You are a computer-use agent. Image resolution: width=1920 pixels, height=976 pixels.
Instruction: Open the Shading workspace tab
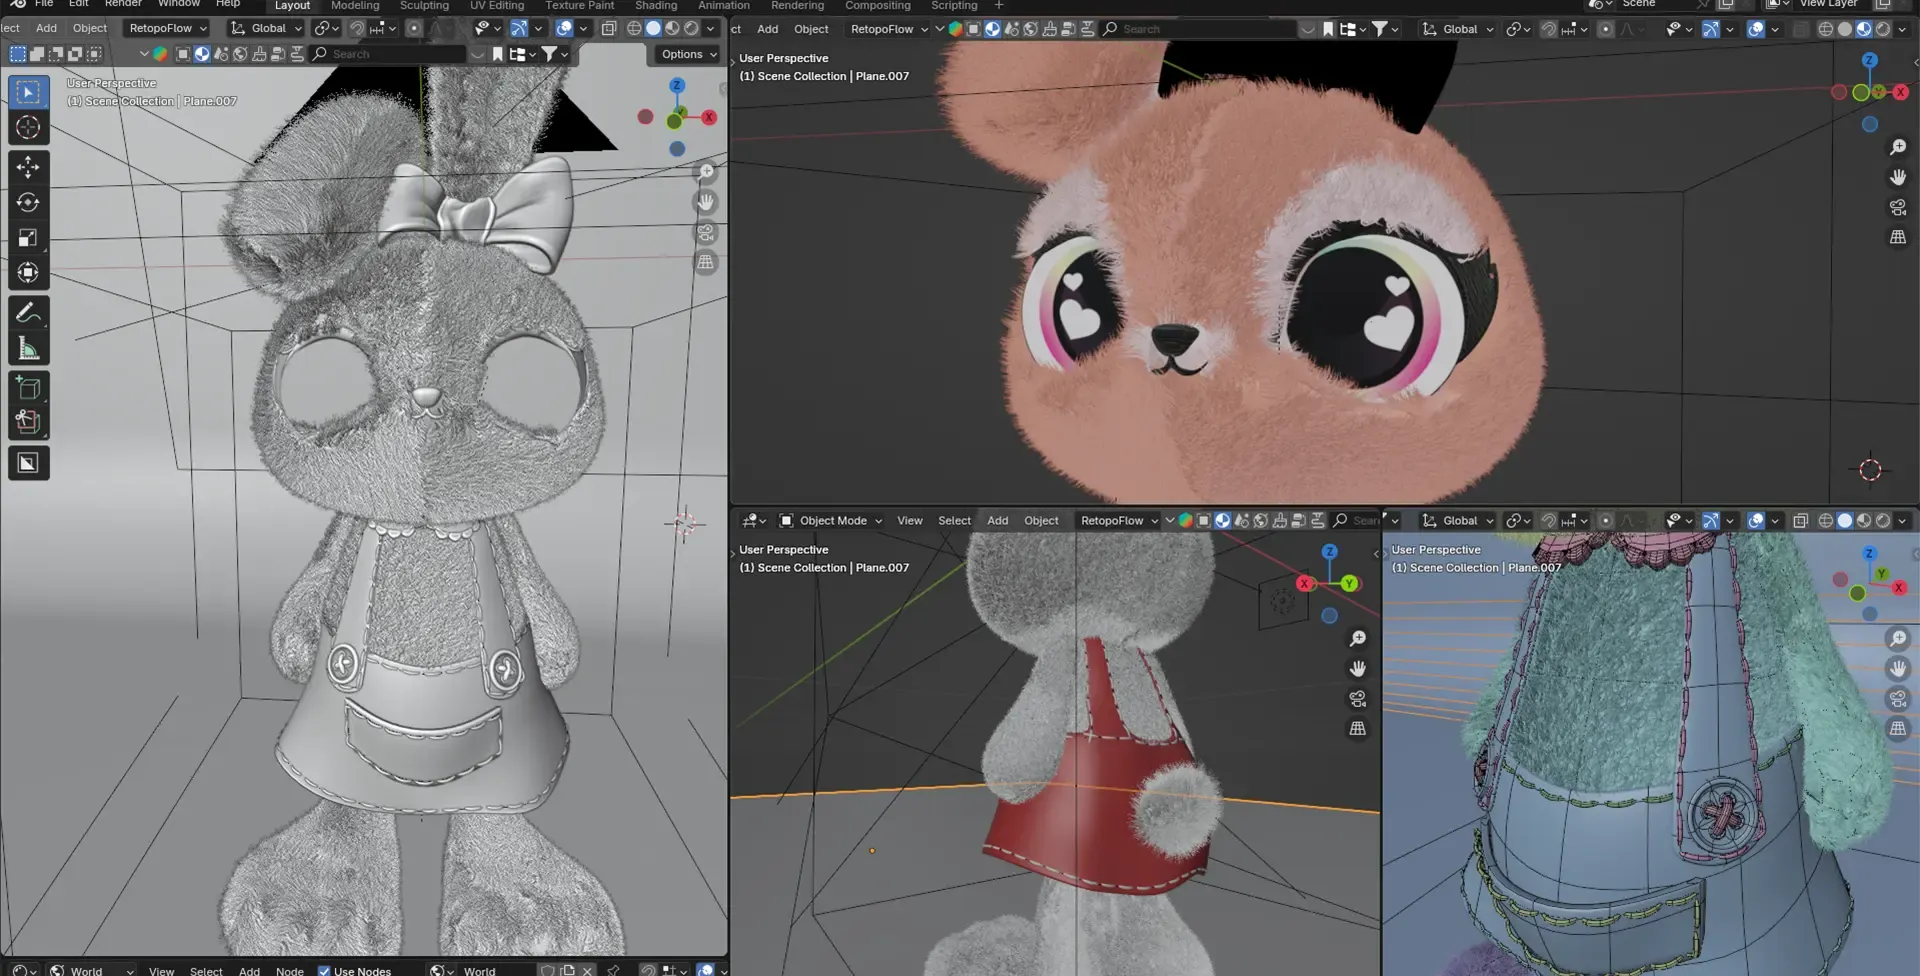[656, 6]
